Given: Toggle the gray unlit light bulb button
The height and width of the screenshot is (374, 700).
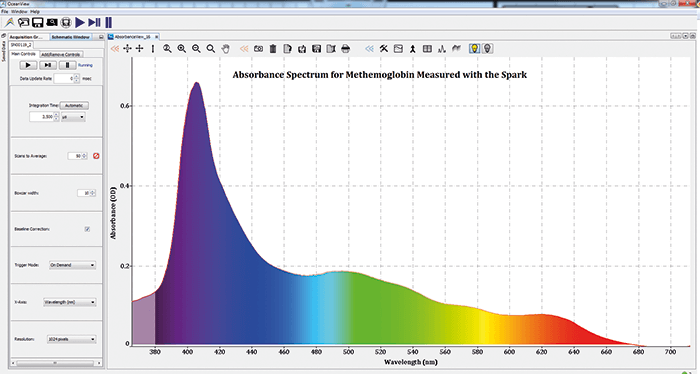Looking at the screenshot, I should [488, 48].
